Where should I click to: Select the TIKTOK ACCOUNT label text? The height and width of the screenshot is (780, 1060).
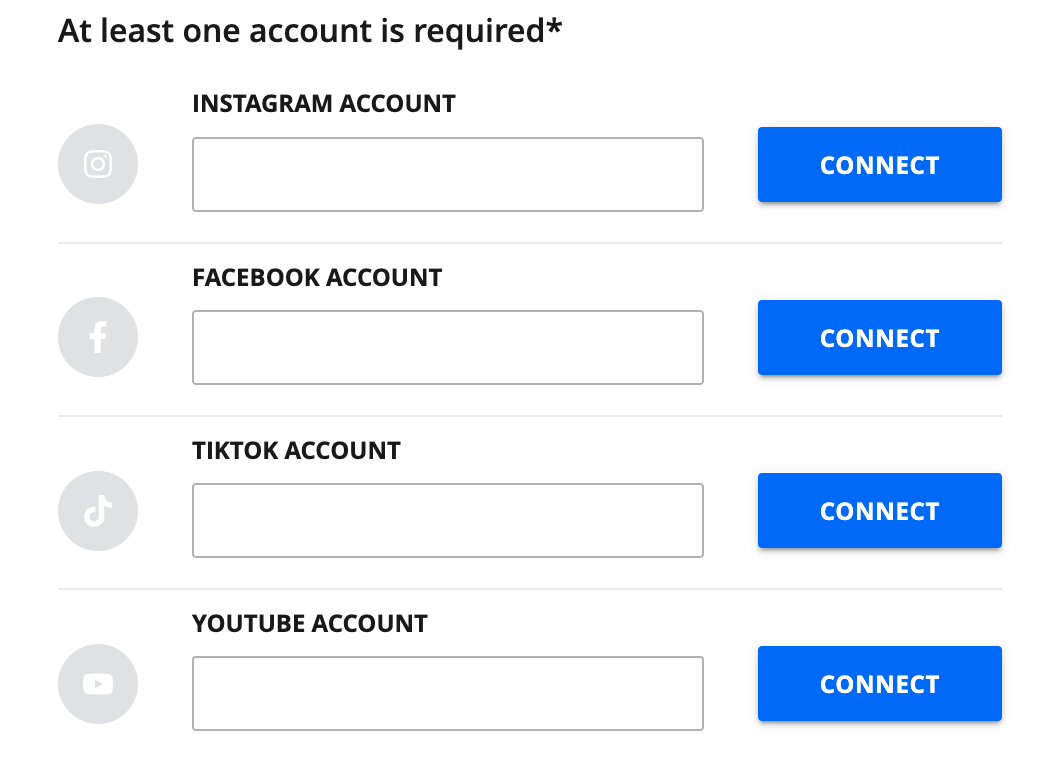(x=296, y=450)
